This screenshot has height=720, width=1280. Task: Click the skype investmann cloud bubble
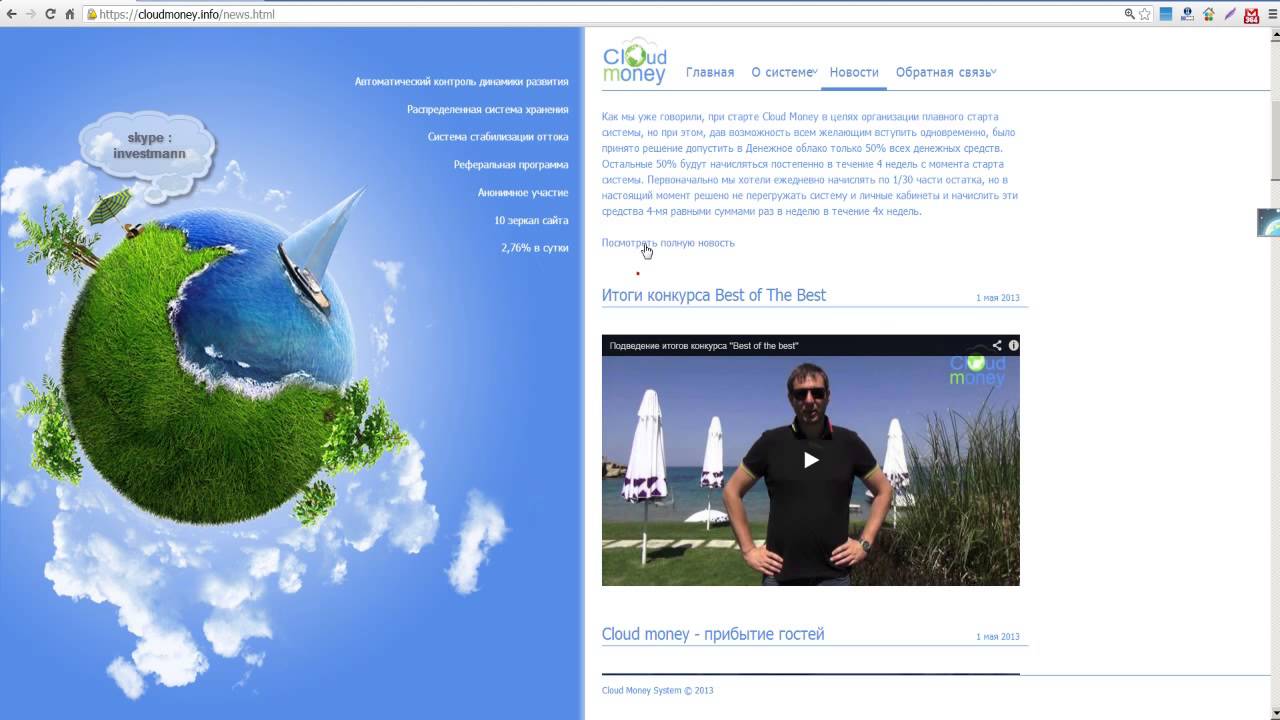[148, 148]
